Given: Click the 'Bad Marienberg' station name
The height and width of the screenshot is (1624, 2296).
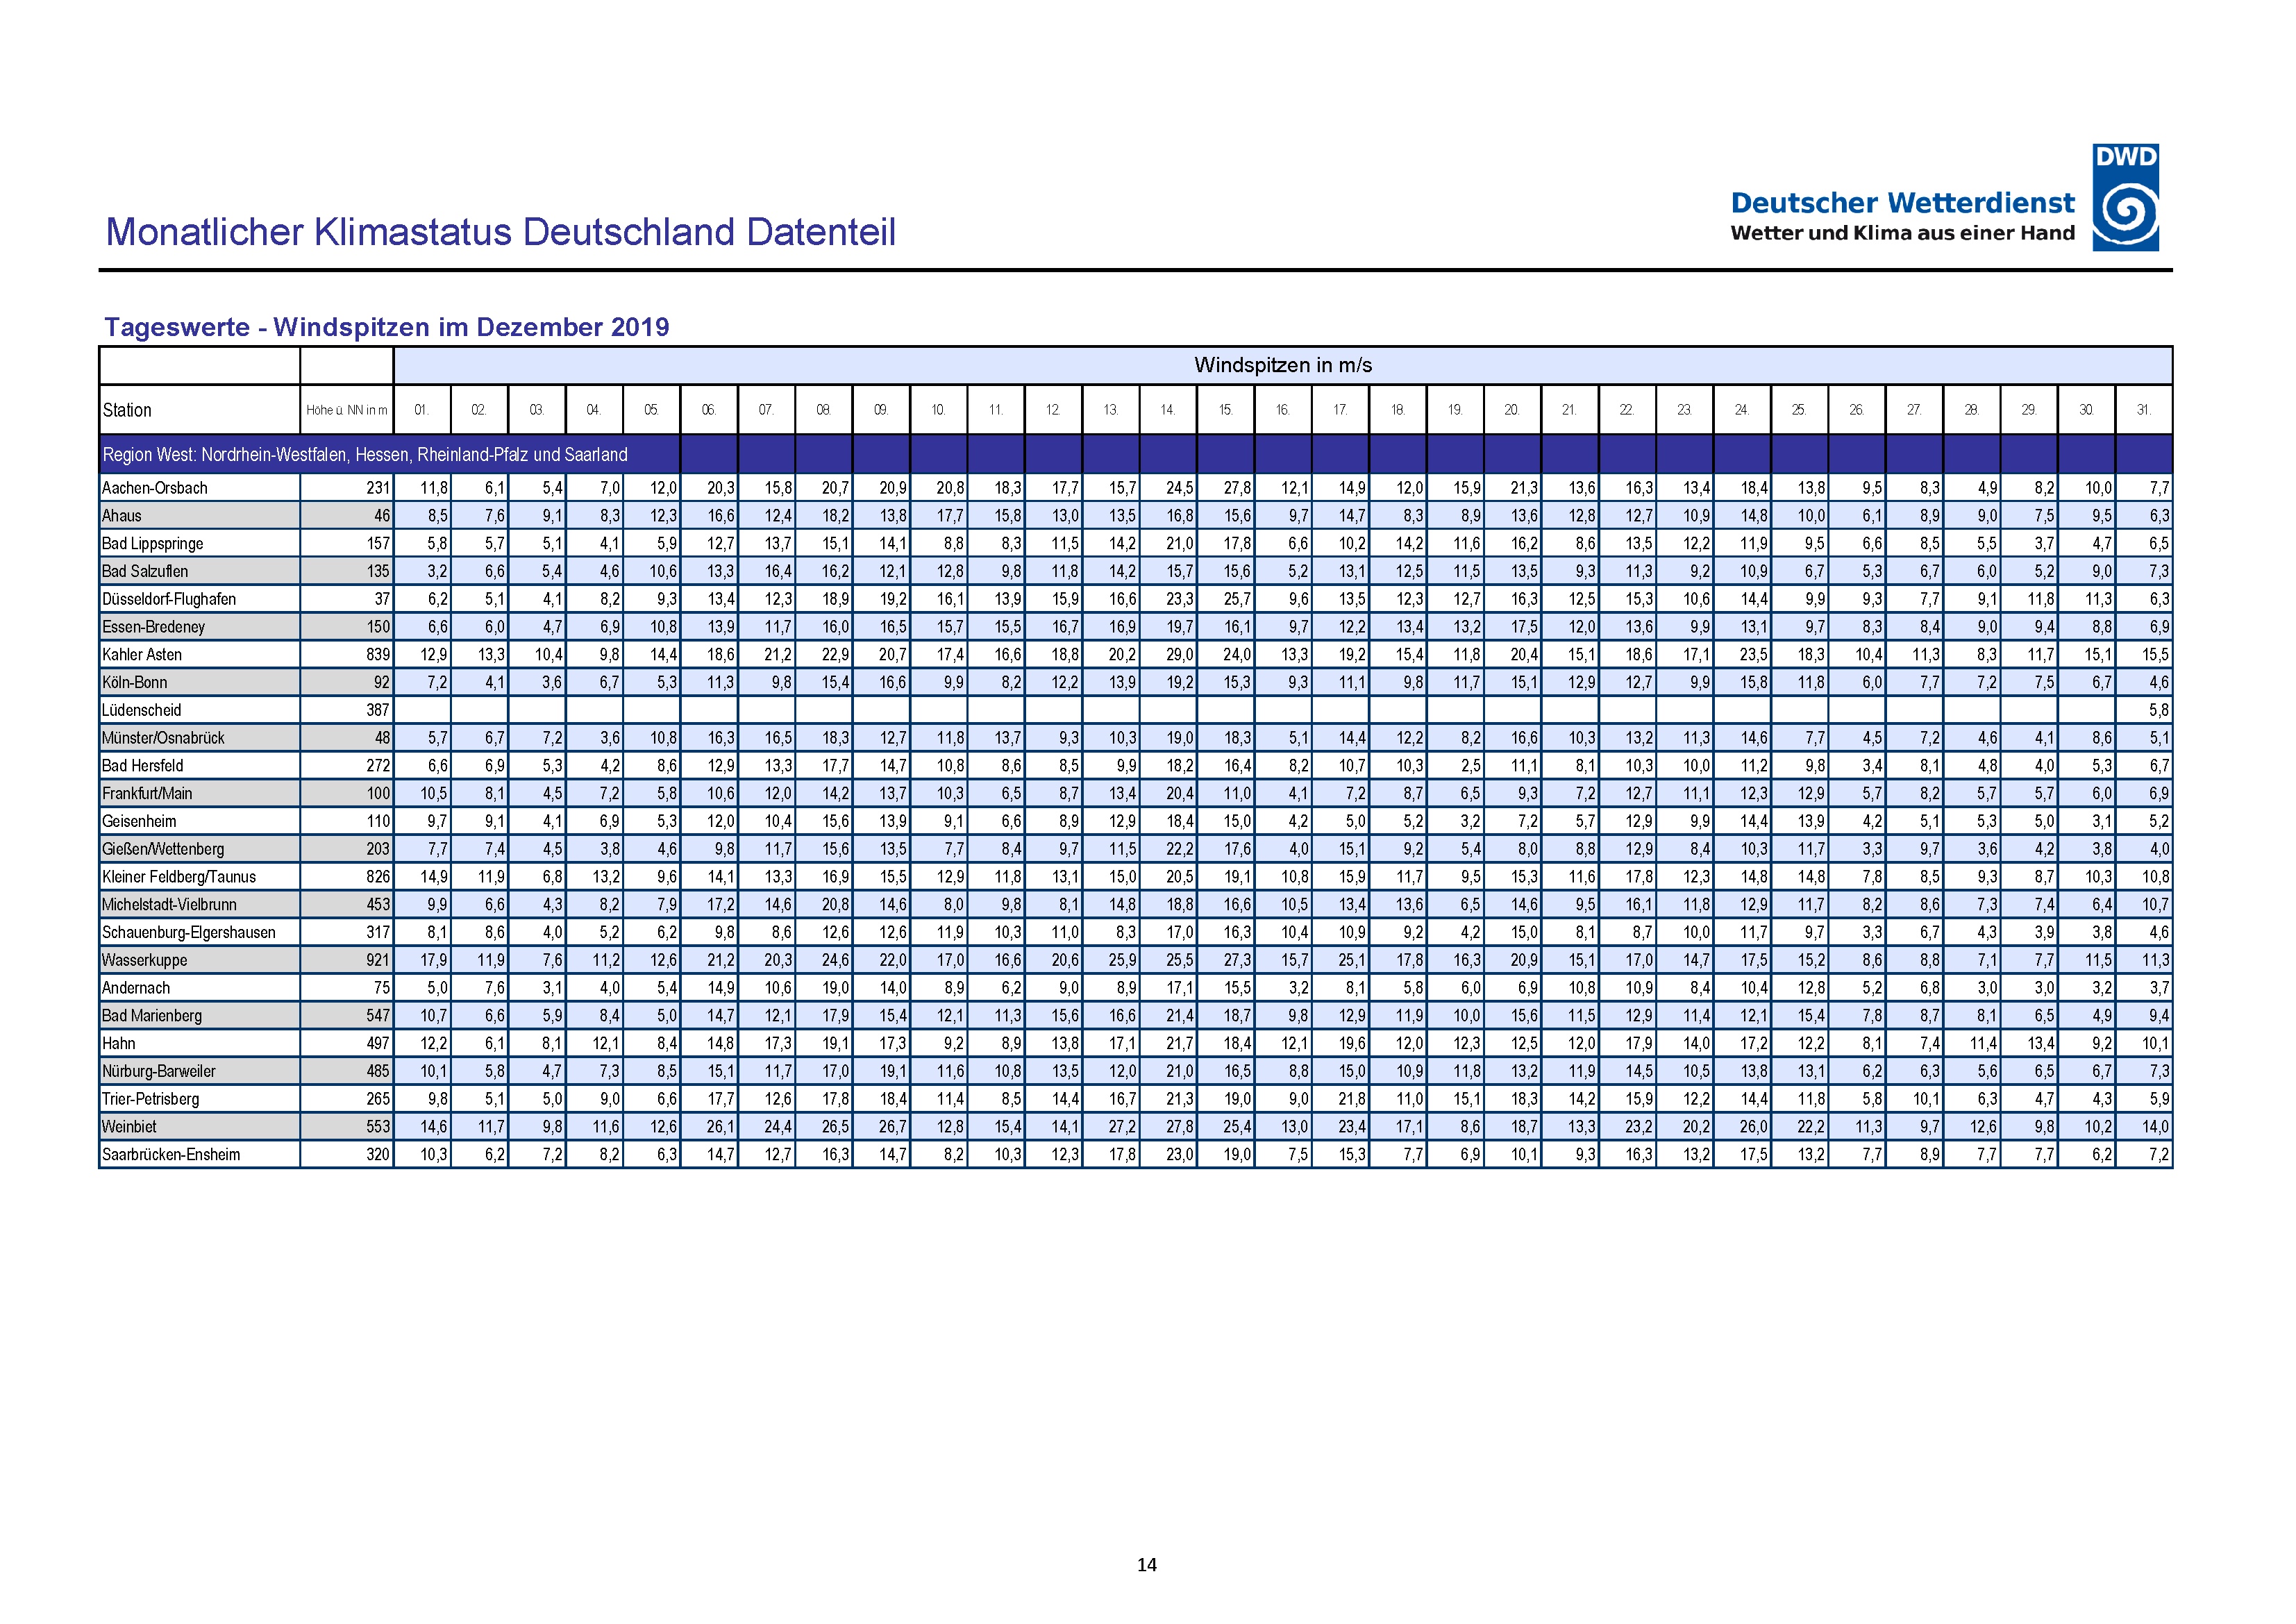Looking at the screenshot, I should [x=152, y=1016].
